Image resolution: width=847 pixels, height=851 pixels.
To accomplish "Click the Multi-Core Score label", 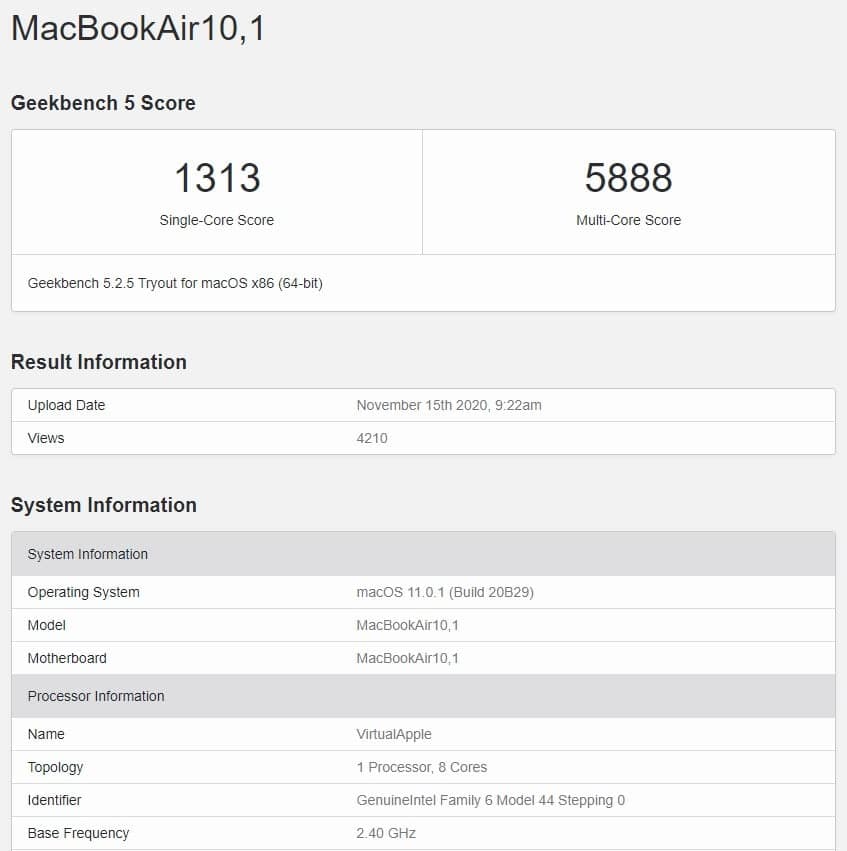I will (629, 220).
